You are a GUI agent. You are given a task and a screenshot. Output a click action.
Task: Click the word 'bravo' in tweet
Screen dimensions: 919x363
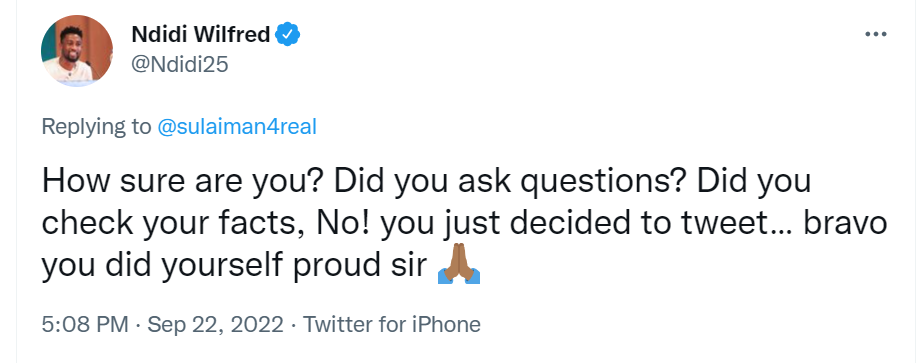(x=845, y=223)
